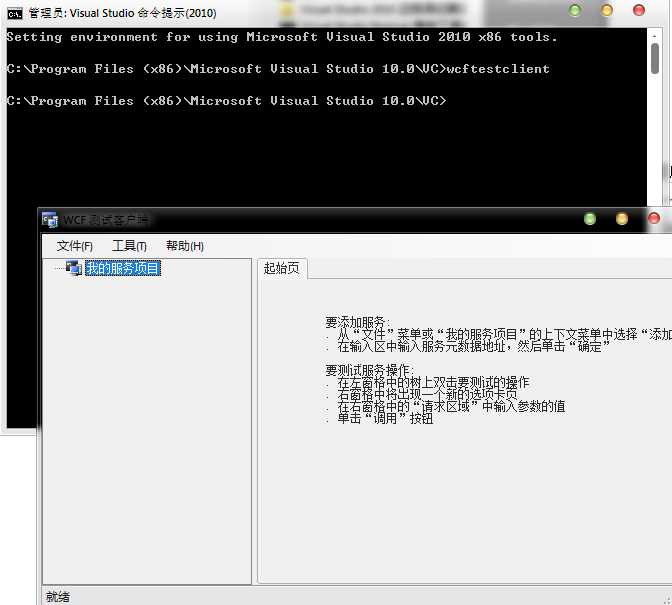Screen dimensions: 672x605
Task: Click the line 在输入区中输入服务元数据地址
Action: pyautogui.click(x=474, y=346)
